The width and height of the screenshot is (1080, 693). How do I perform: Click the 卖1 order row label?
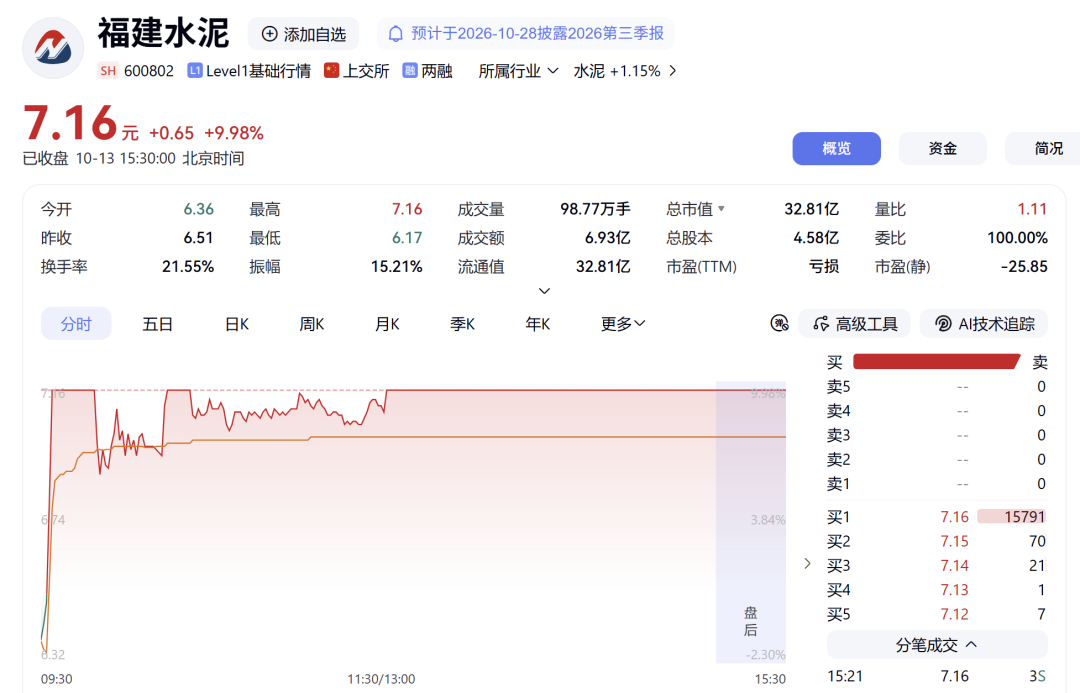838,484
